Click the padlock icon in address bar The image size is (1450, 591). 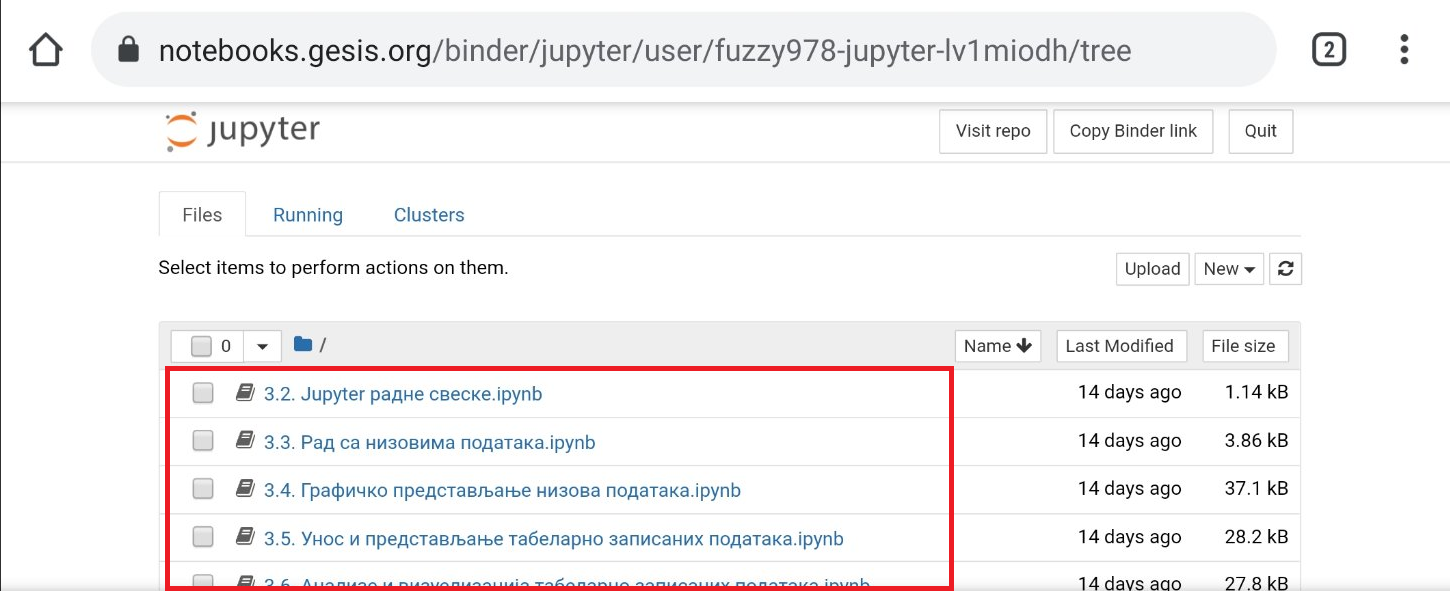(127, 50)
